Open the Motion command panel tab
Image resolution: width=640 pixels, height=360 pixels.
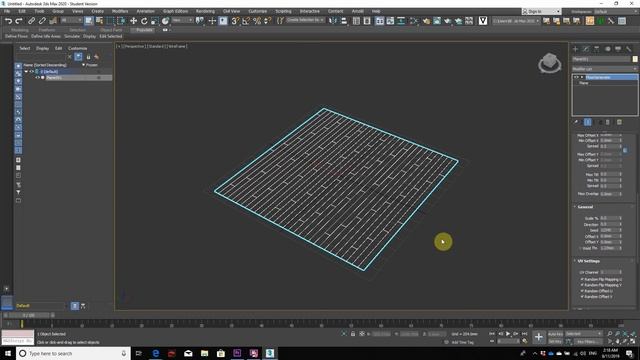tap(607, 49)
